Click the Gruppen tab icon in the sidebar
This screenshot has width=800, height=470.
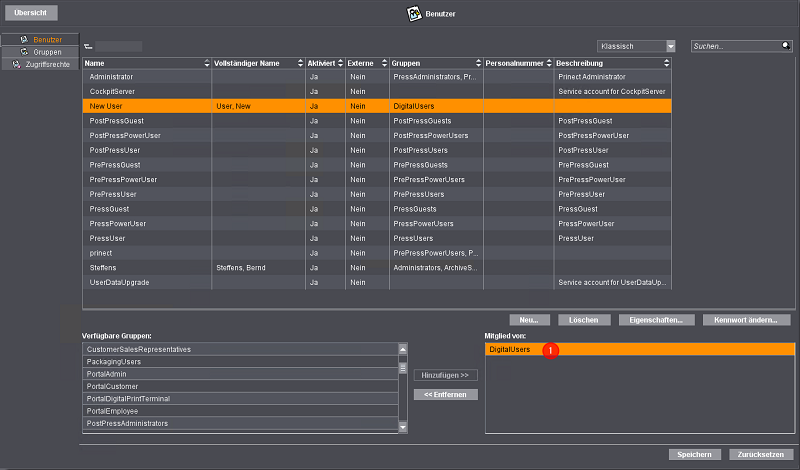[25, 51]
